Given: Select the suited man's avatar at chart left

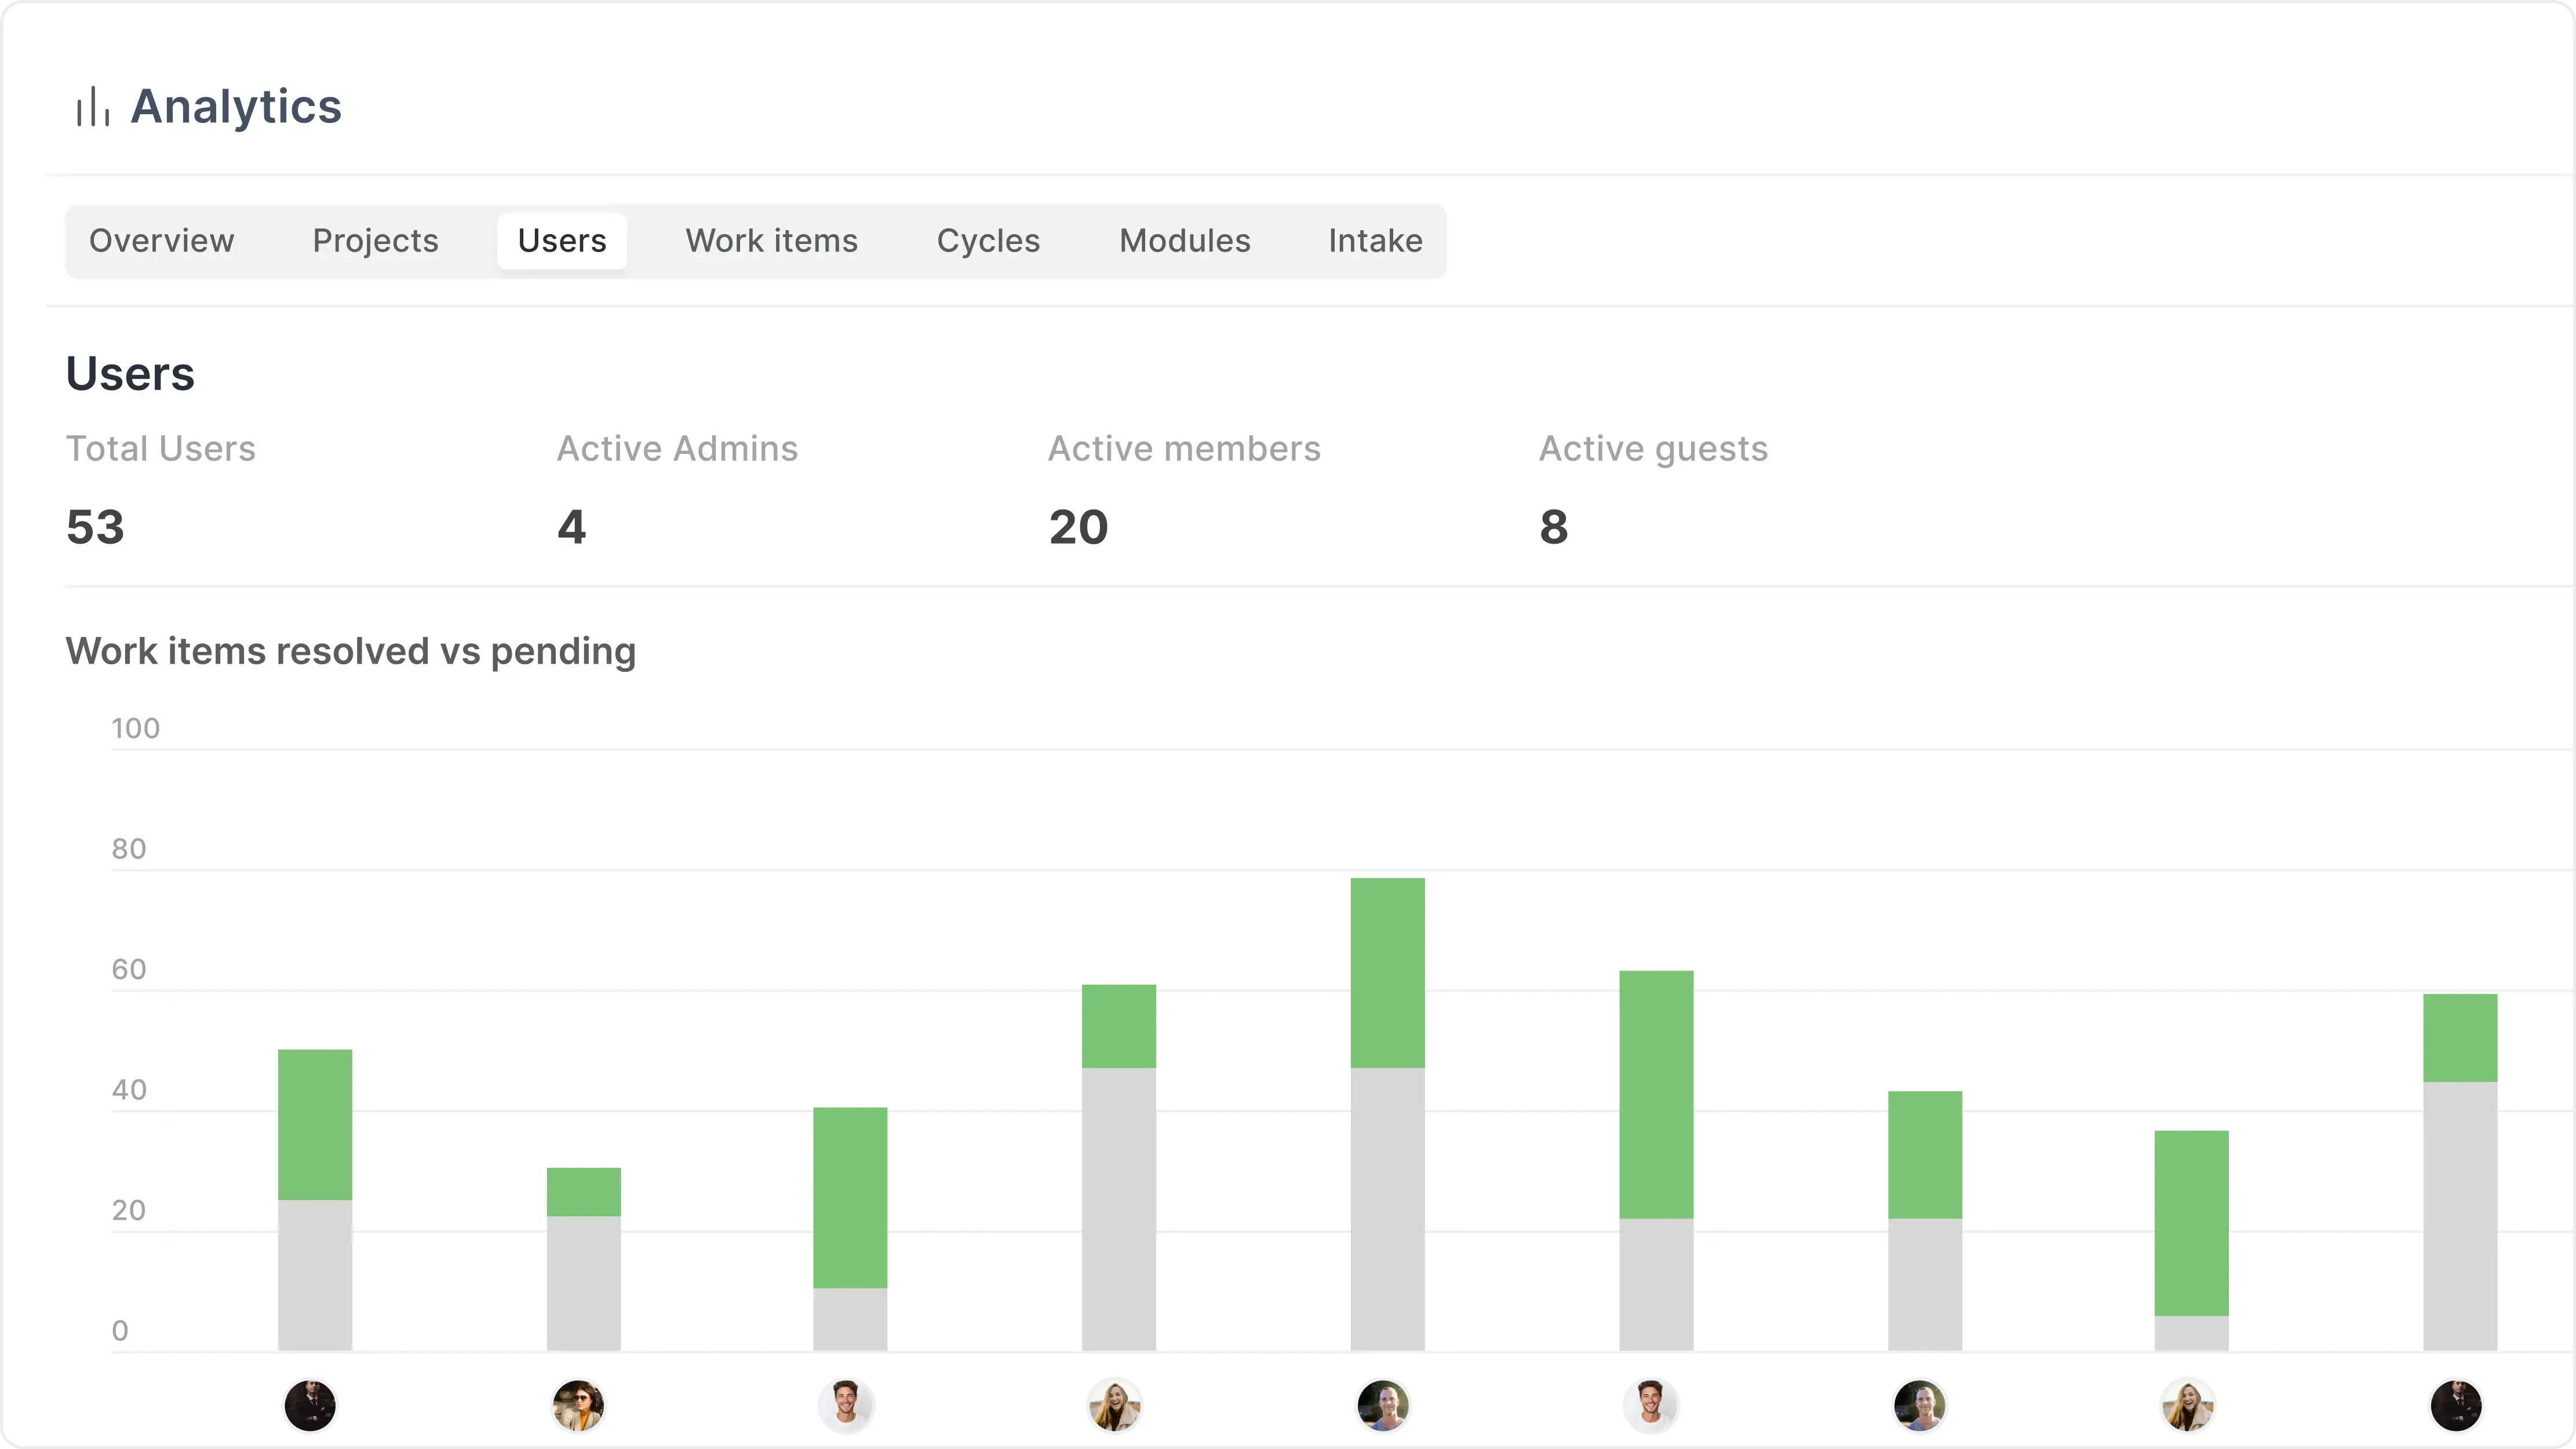Looking at the screenshot, I should pyautogui.click(x=310, y=1405).
